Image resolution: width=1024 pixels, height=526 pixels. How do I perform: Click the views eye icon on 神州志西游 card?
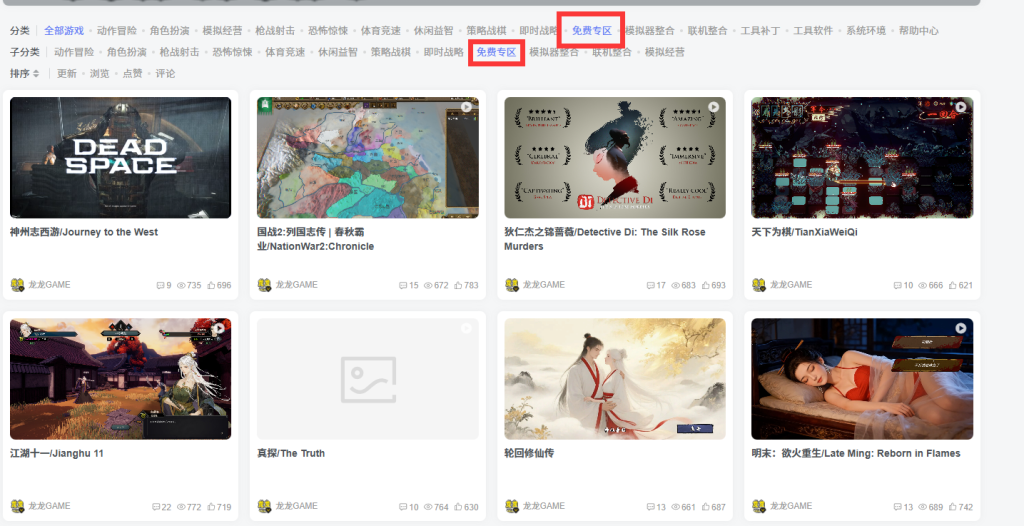[181, 286]
